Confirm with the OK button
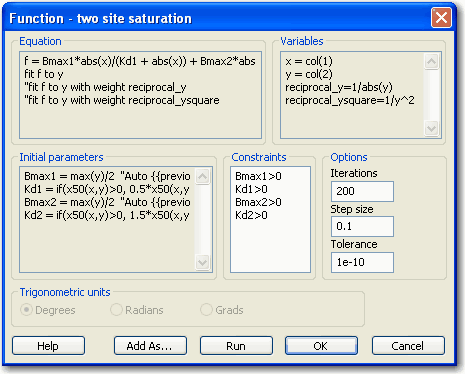 pos(321,346)
